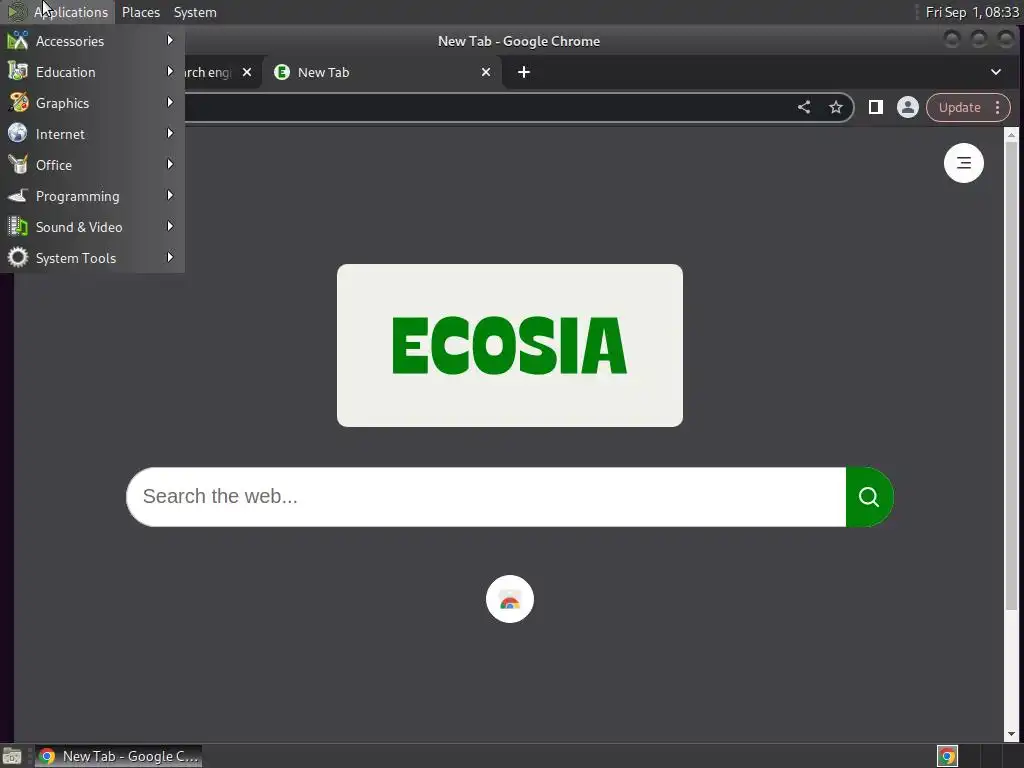Open the System Tools submenu
Viewport: 1024px width, 768px height.
[x=92, y=258]
